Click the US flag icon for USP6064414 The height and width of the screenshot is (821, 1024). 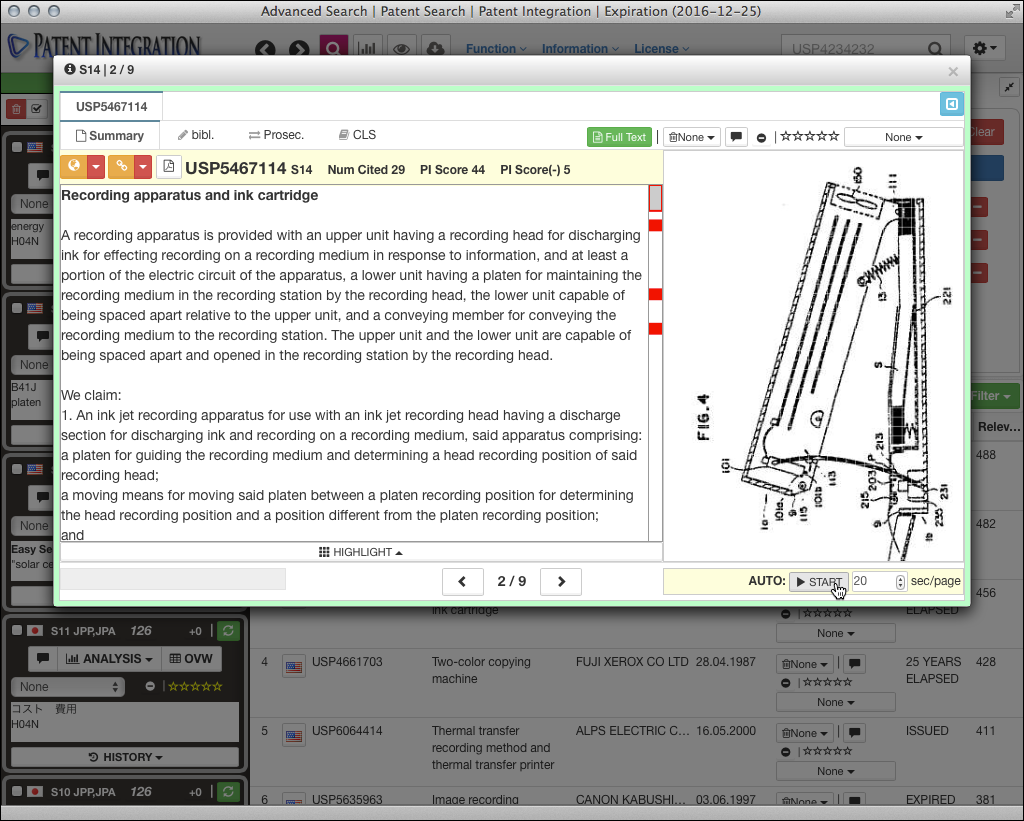coord(294,736)
